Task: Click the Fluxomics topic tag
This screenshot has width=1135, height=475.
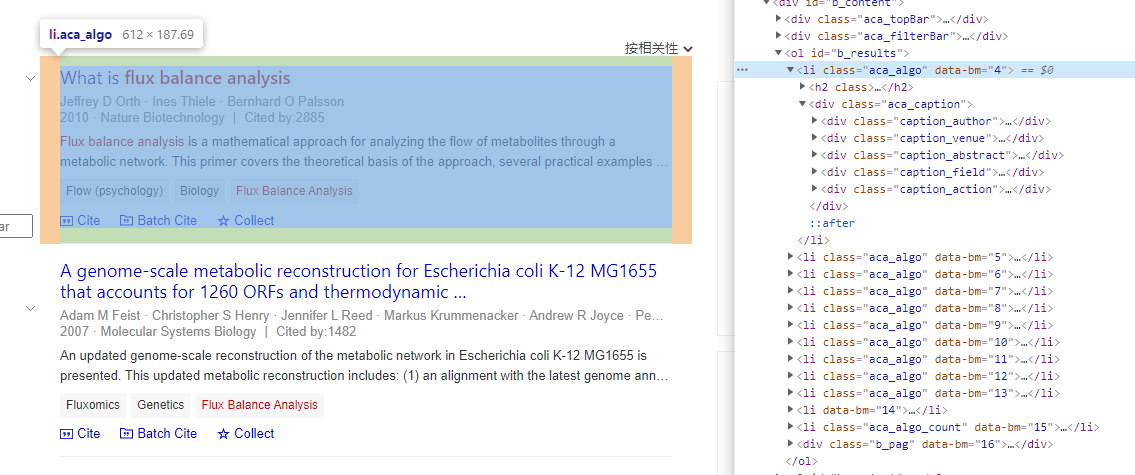Action: pyautogui.click(x=93, y=405)
